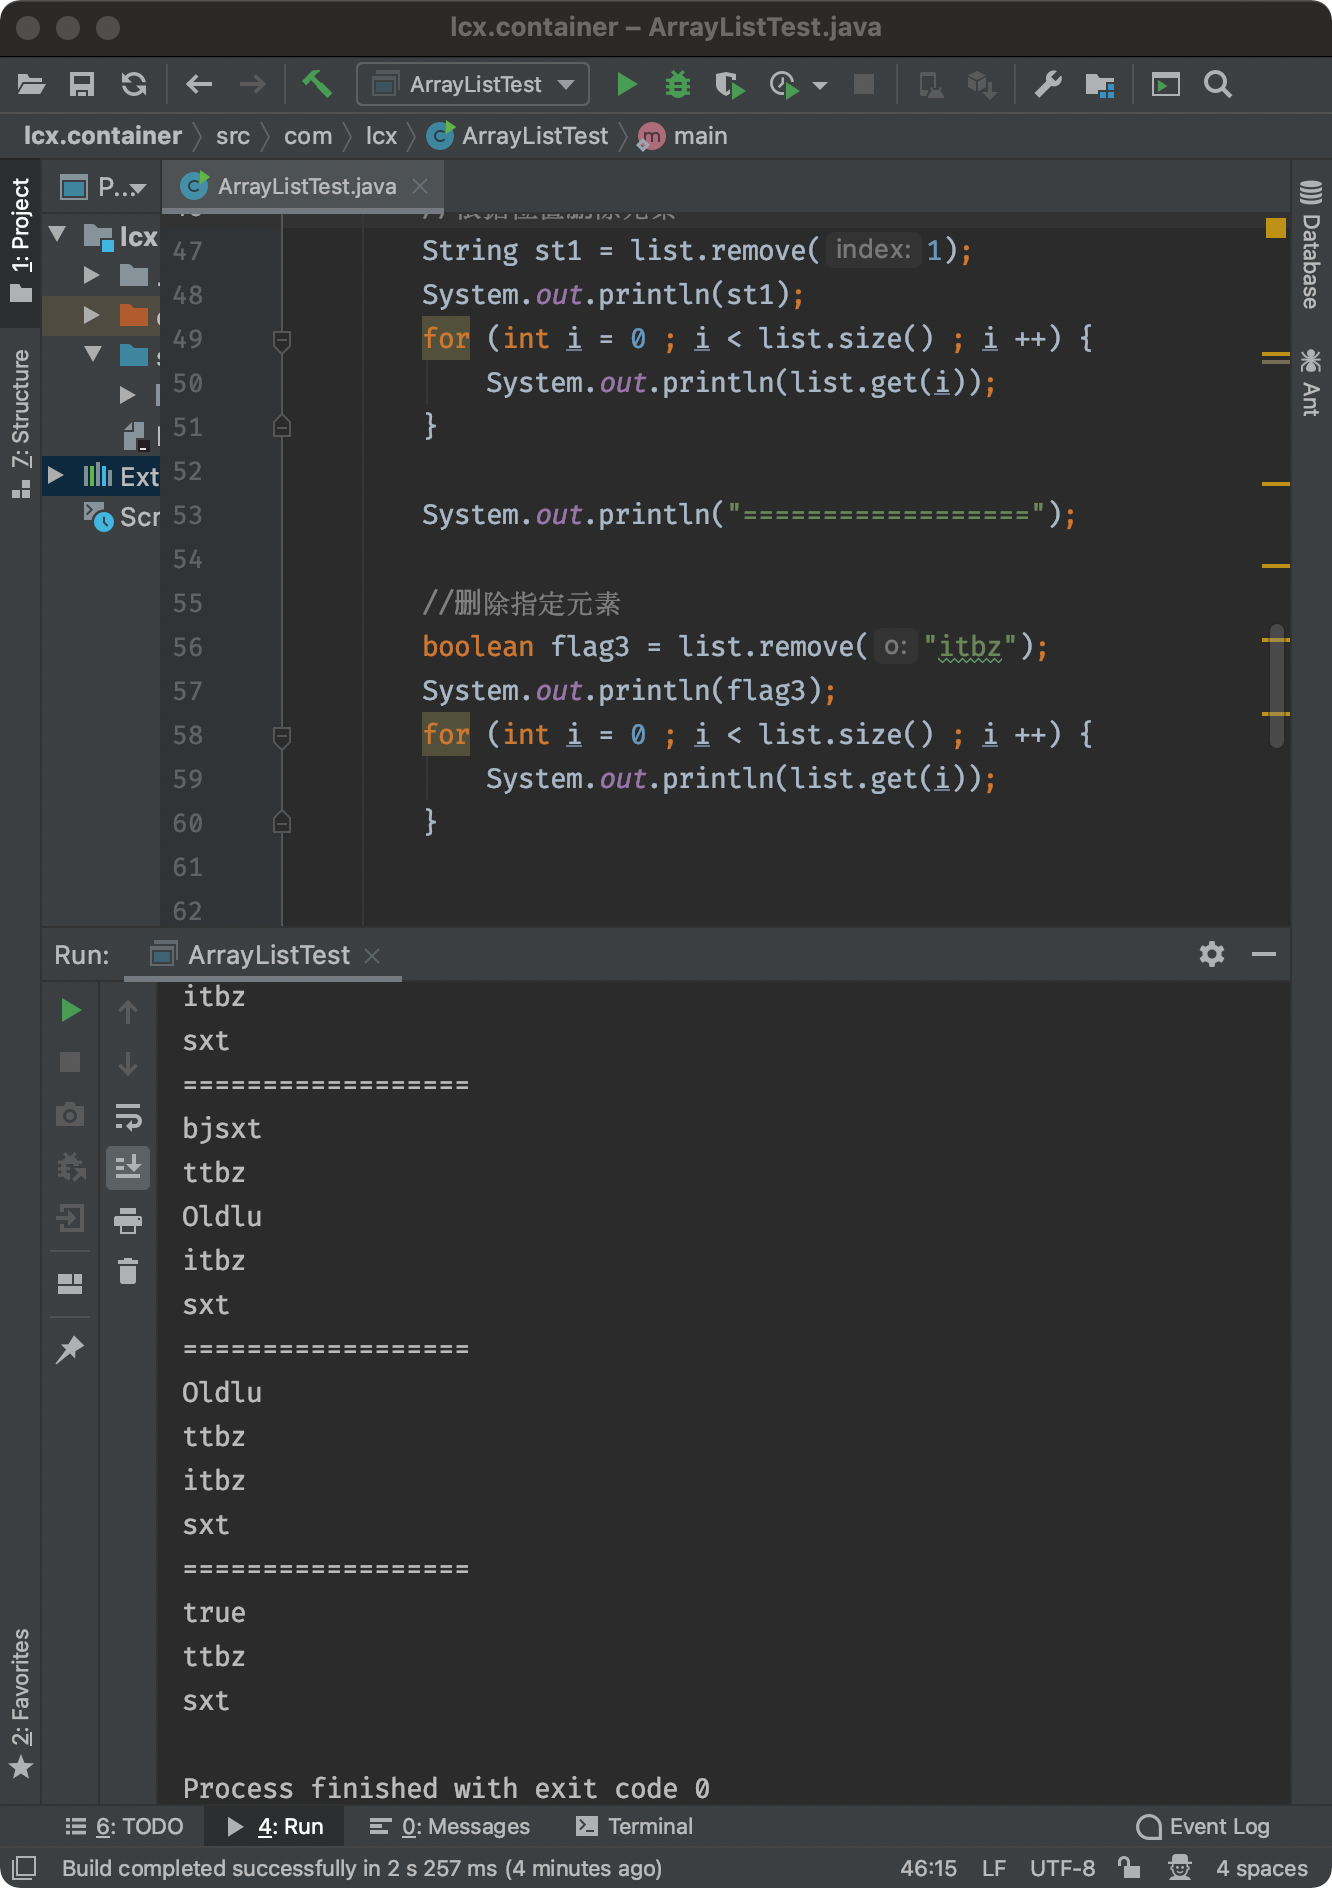Click main method in the breadcrumb

(683, 136)
